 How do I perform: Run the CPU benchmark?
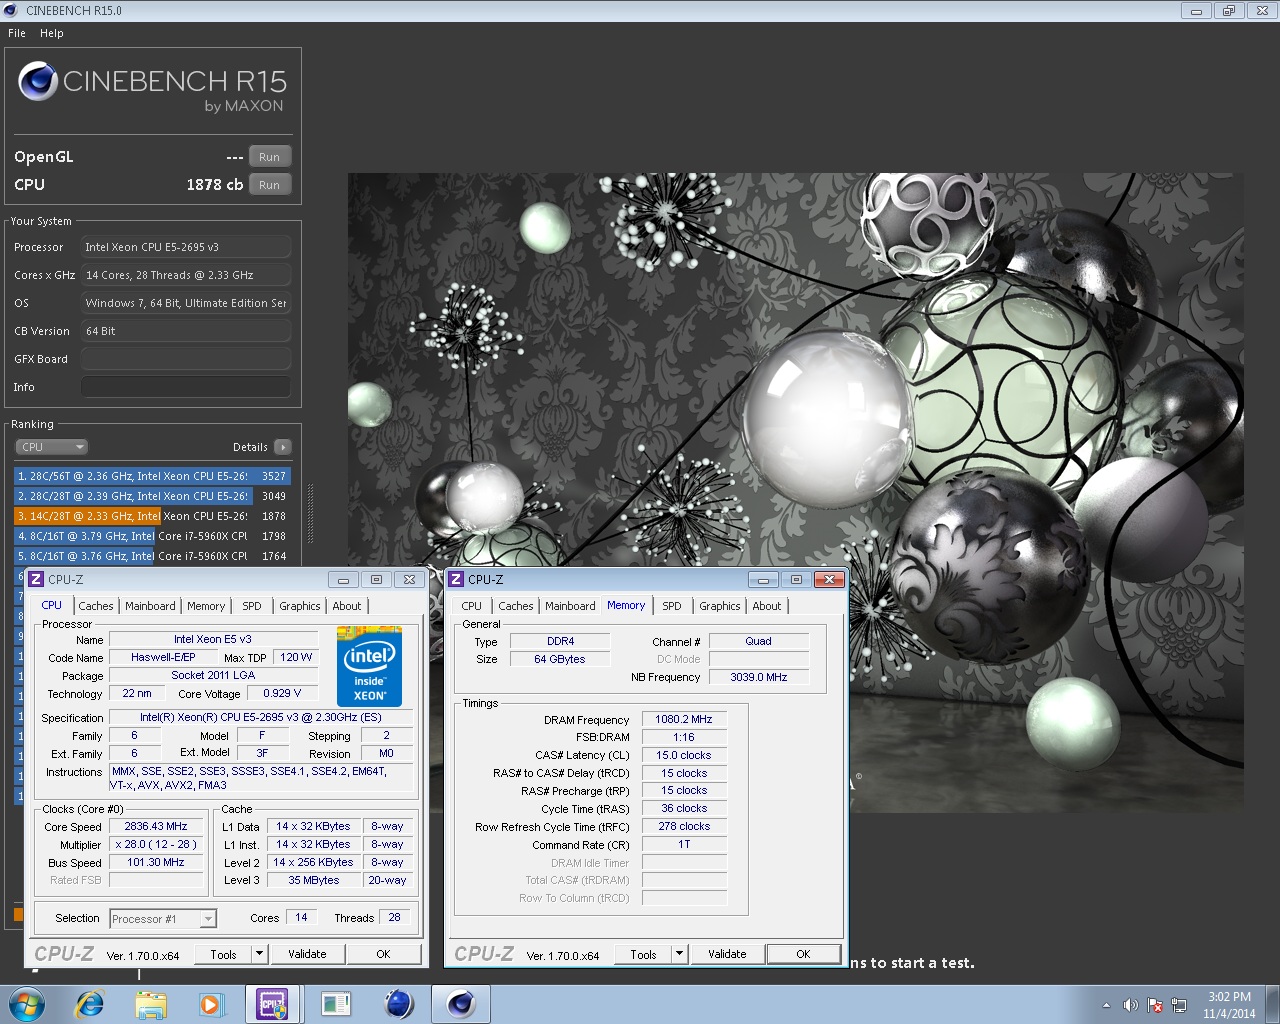(x=270, y=185)
